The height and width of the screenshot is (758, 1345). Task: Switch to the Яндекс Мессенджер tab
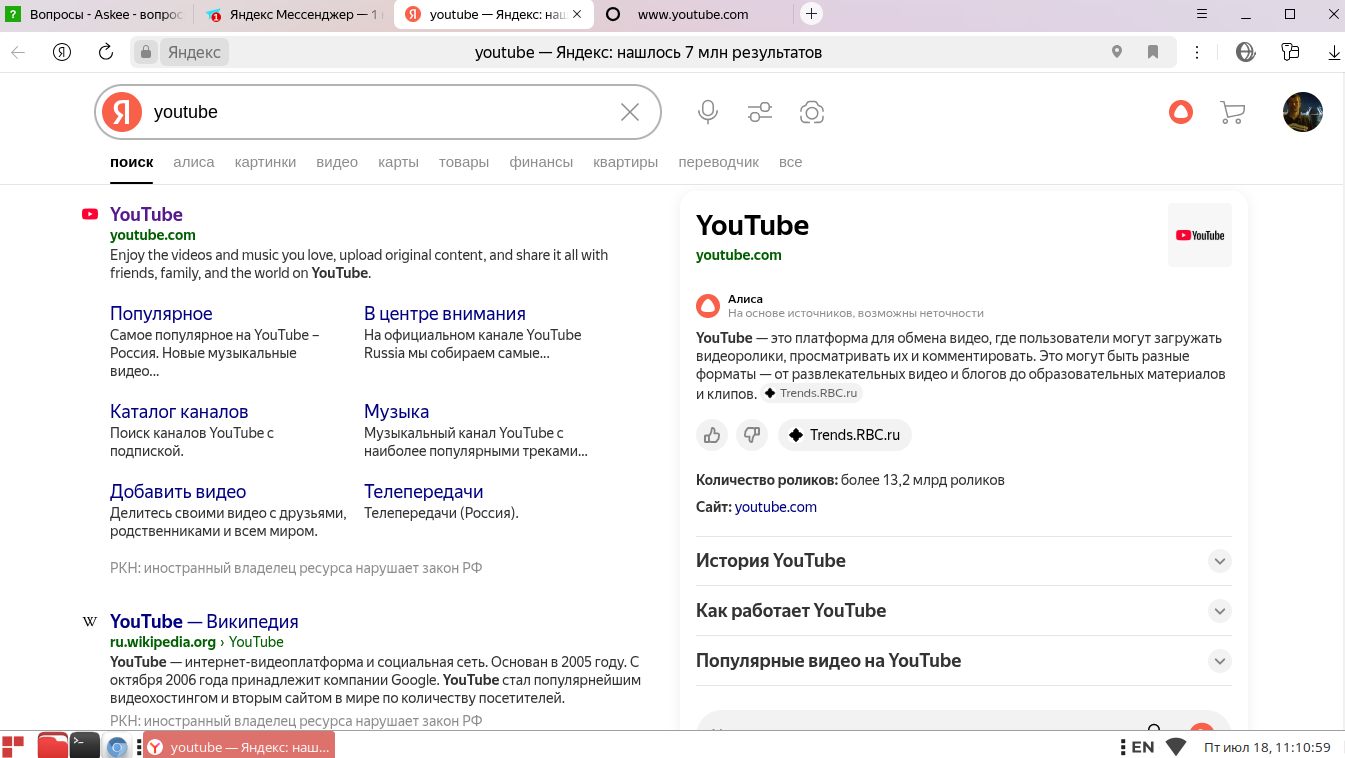(296, 14)
